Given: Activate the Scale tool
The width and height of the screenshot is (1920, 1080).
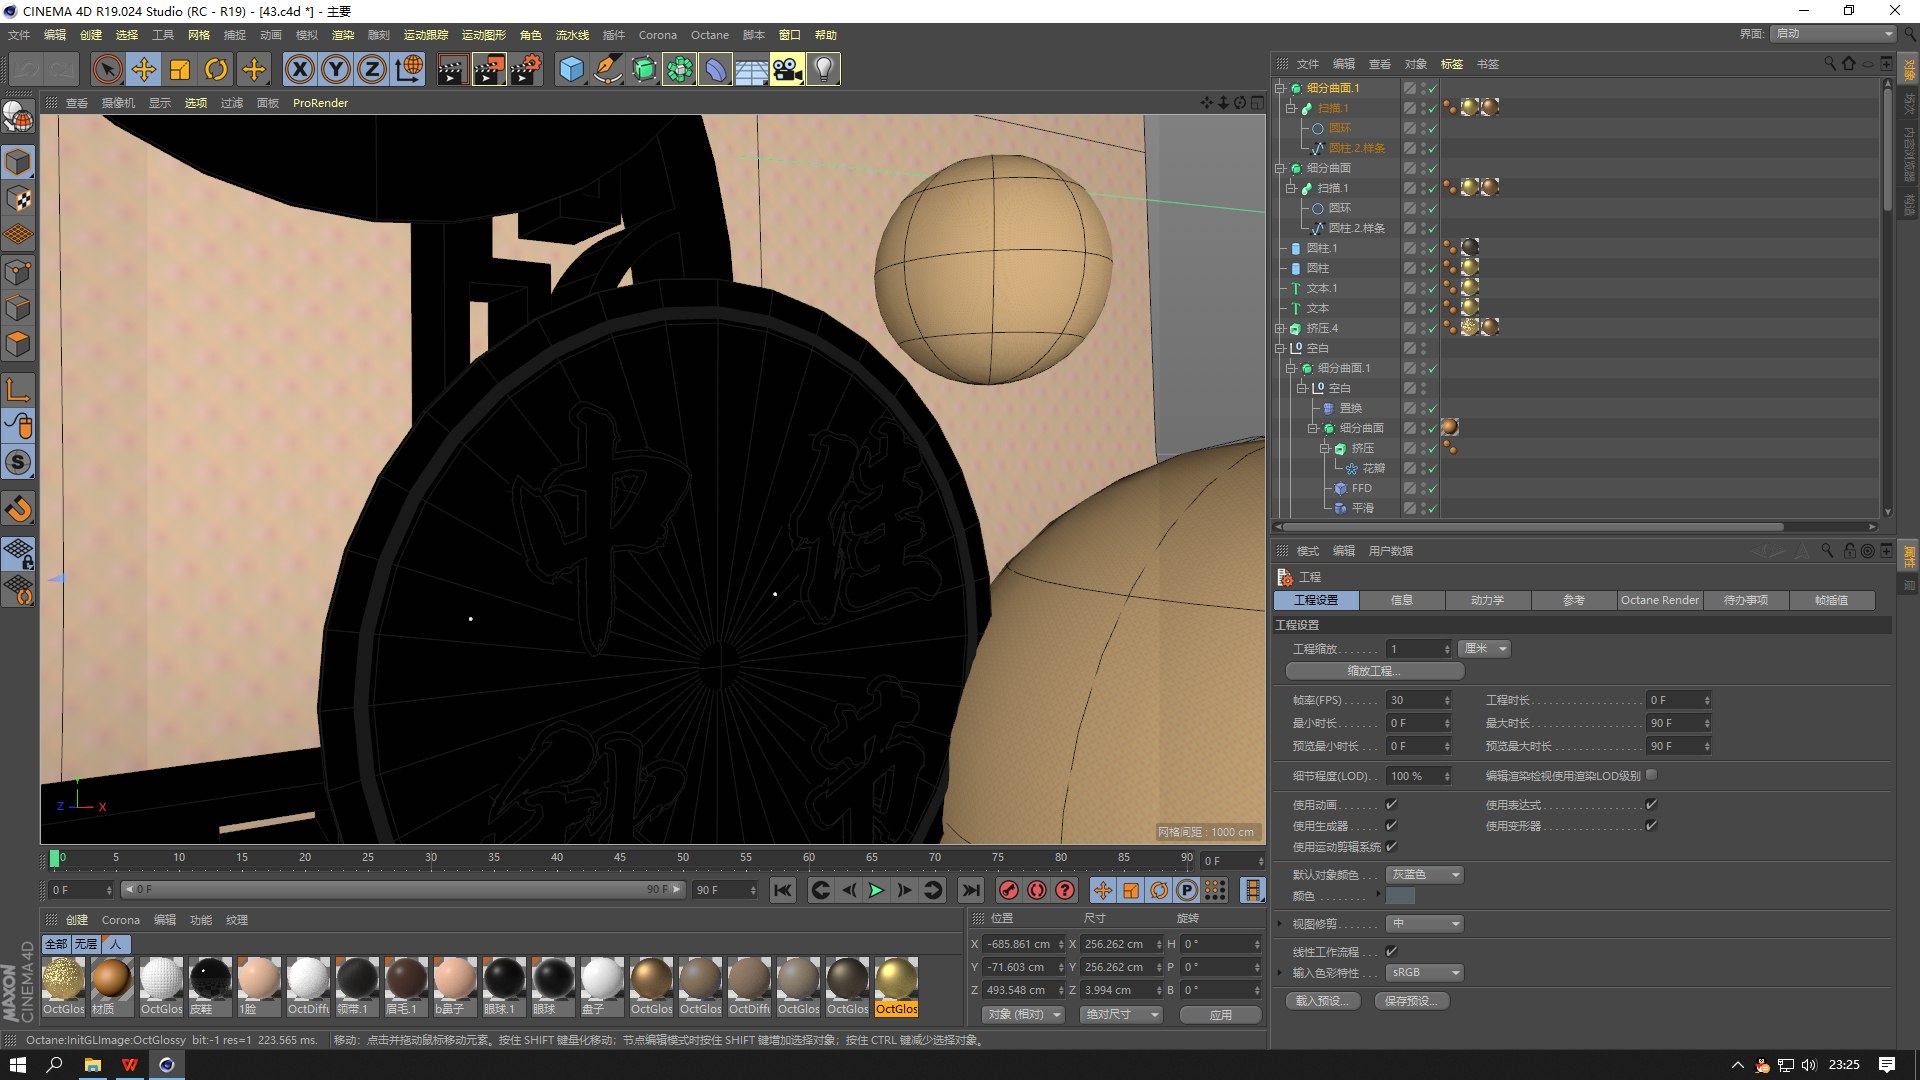Looking at the screenshot, I should [180, 69].
